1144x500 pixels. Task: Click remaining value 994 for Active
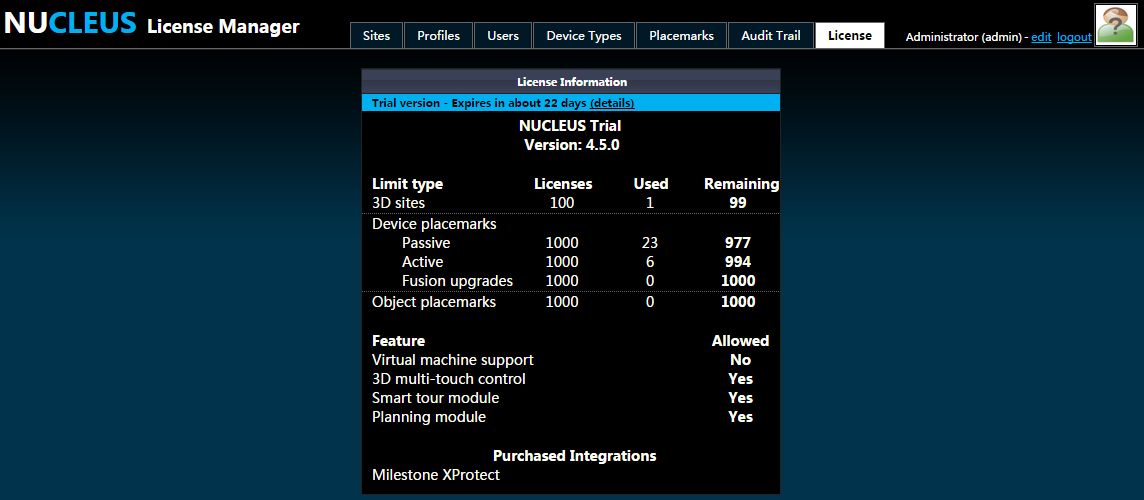coord(738,262)
